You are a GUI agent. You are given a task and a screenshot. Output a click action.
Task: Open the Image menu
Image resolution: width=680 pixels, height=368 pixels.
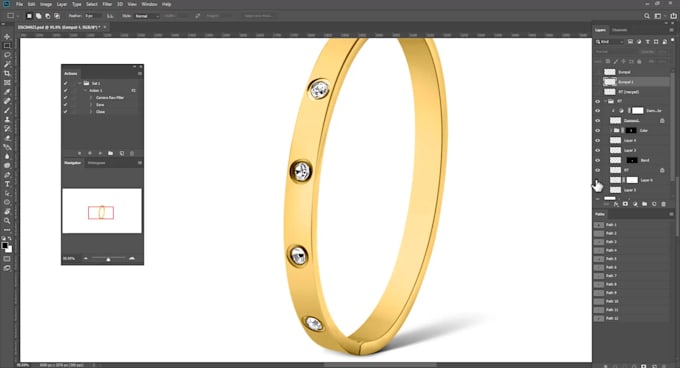pyautogui.click(x=46, y=4)
